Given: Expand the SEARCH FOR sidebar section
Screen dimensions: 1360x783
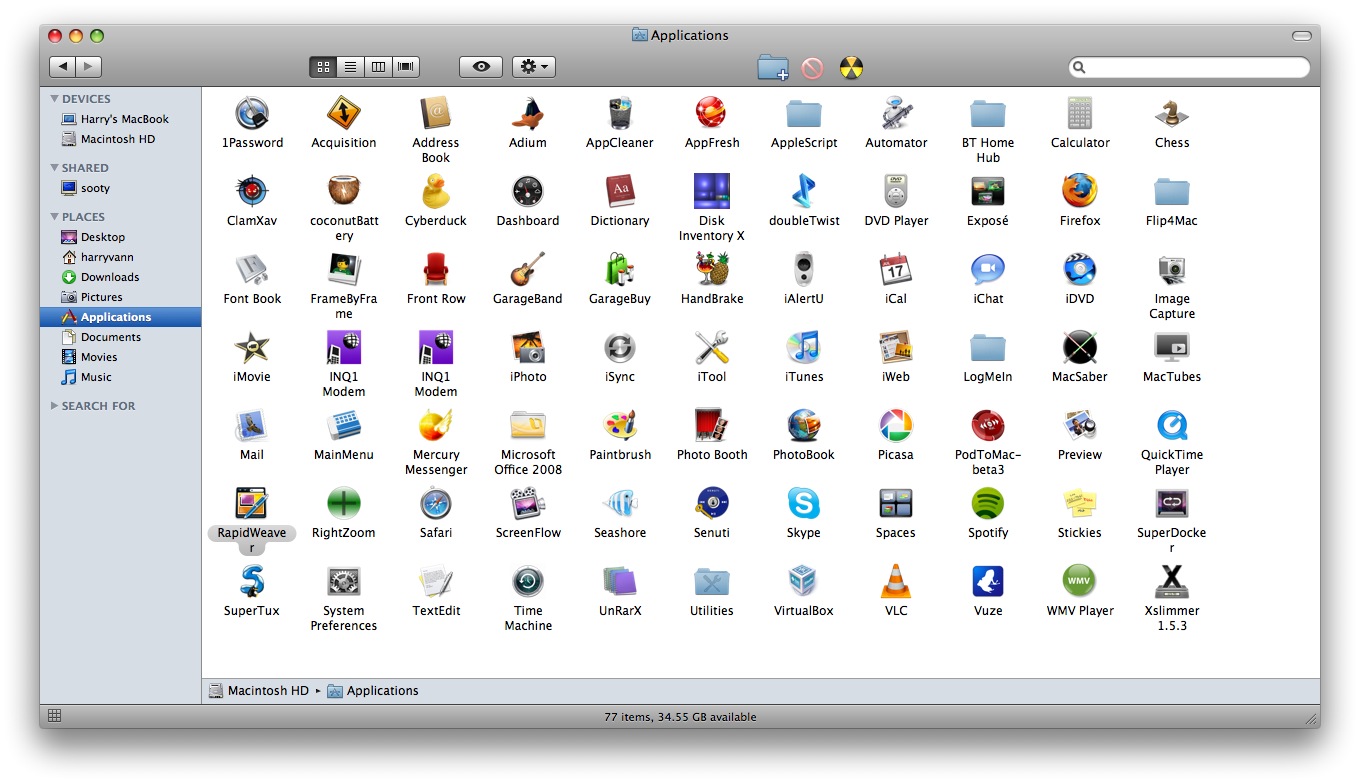Looking at the screenshot, I should pos(55,406).
